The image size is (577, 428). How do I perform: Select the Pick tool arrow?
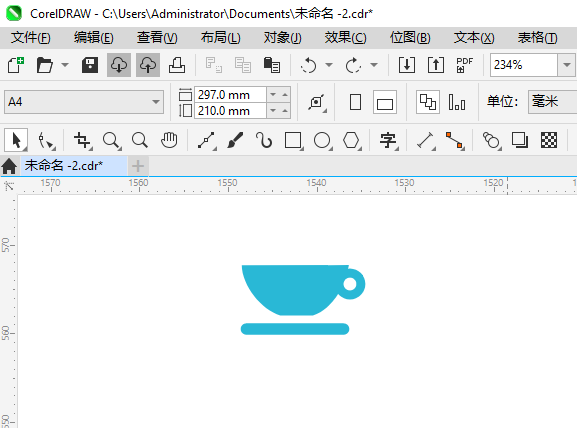coord(16,140)
